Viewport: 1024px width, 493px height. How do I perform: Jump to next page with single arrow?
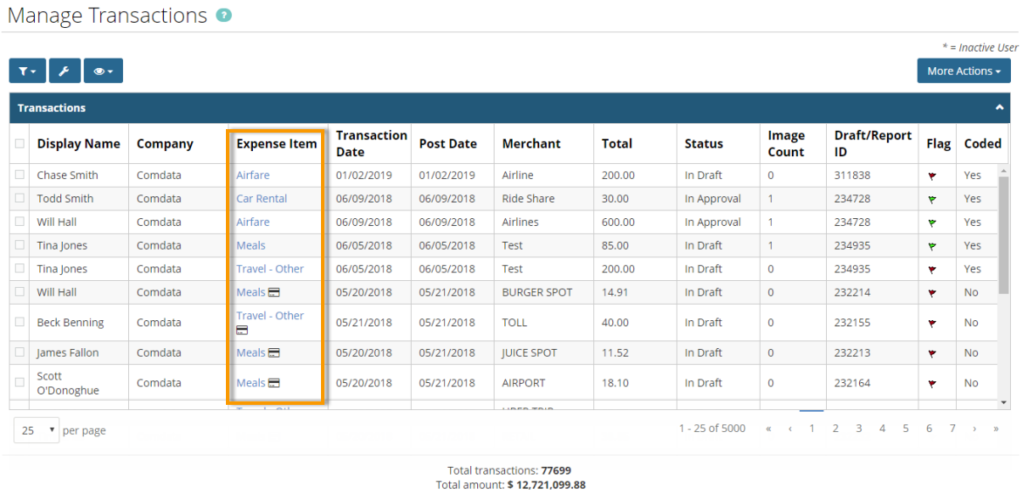pos(974,429)
